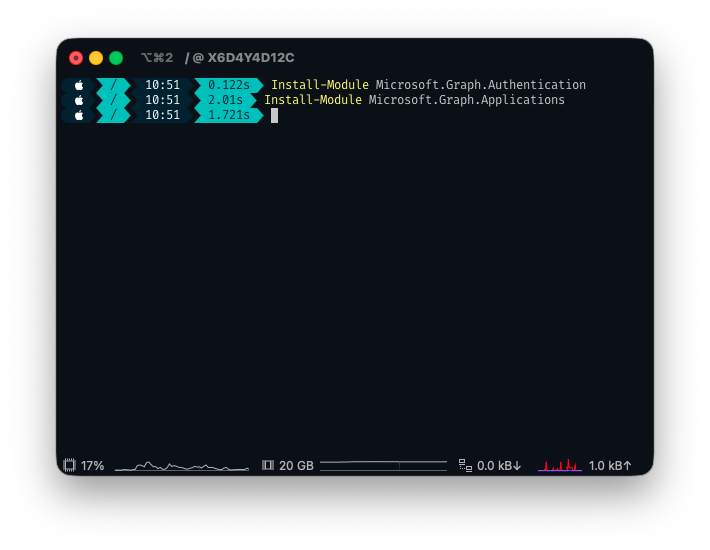Click on Microsoft.Graph.Authentication text

pyautogui.click(x=481, y=85)
